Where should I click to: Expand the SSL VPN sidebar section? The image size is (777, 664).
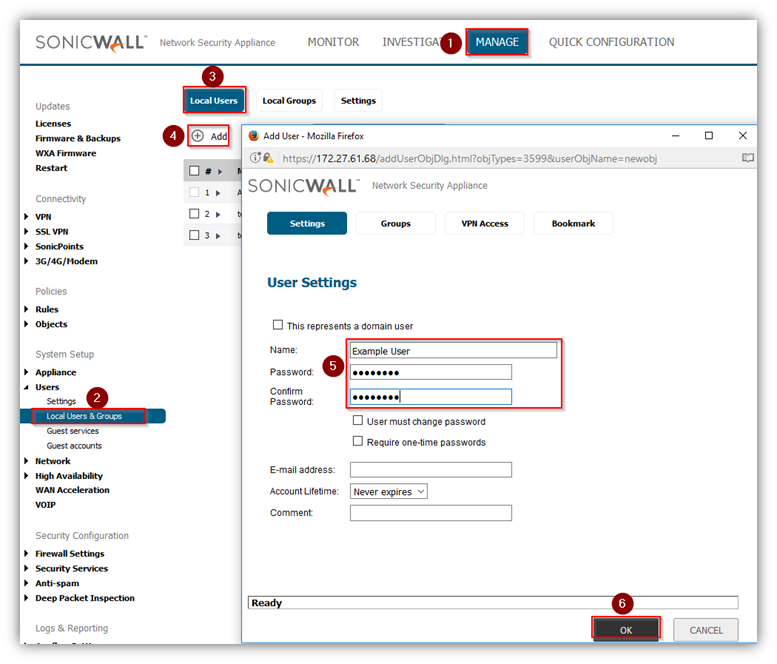[x=26, y=231]
